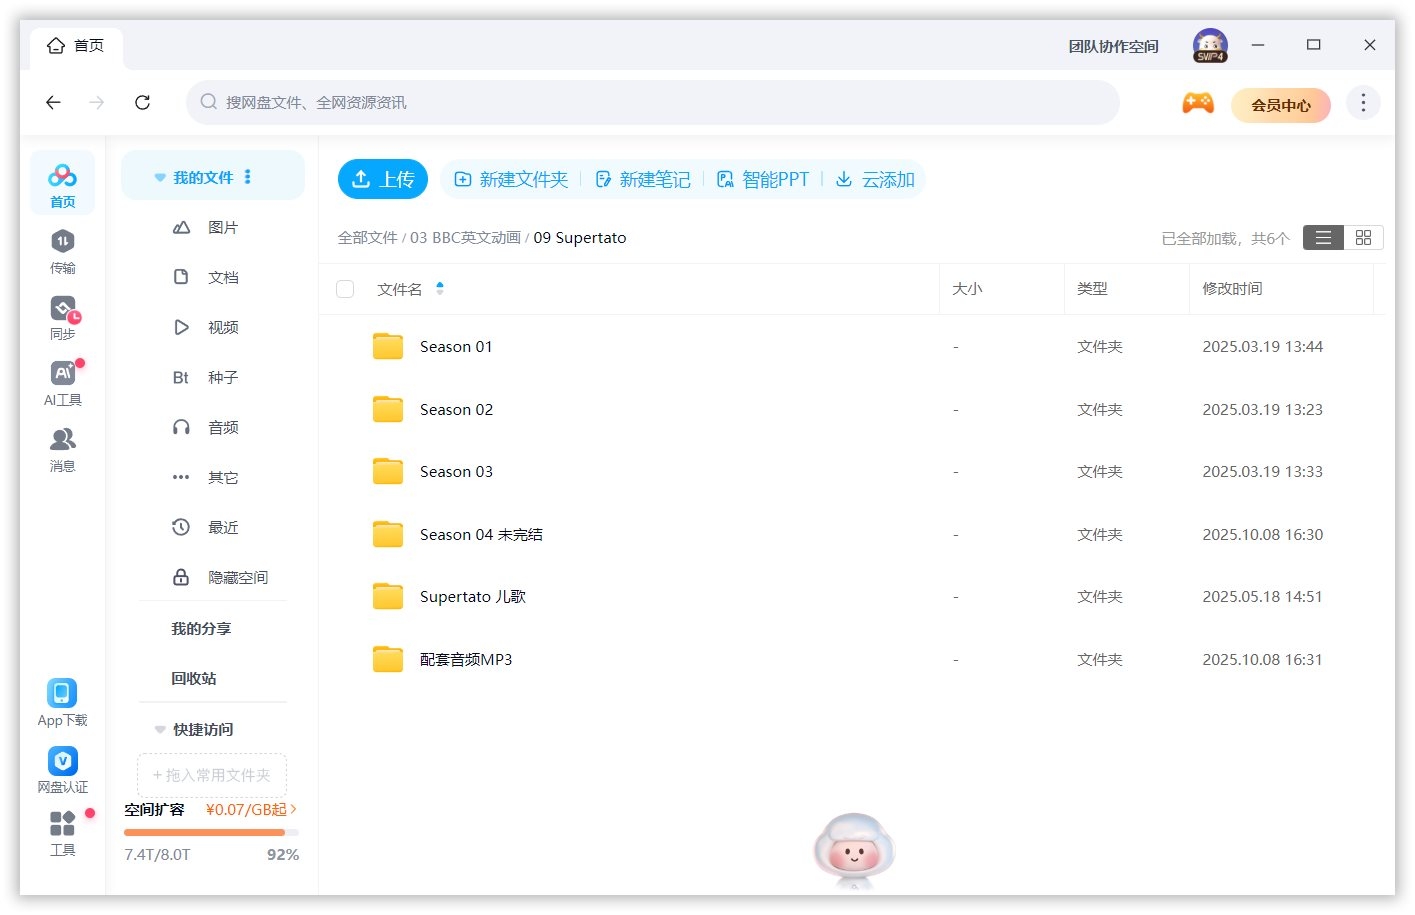This screenshot has width=1415, height=915.
Task: Open the three-dot overflow menu top right
Action: pos(1362,102)
